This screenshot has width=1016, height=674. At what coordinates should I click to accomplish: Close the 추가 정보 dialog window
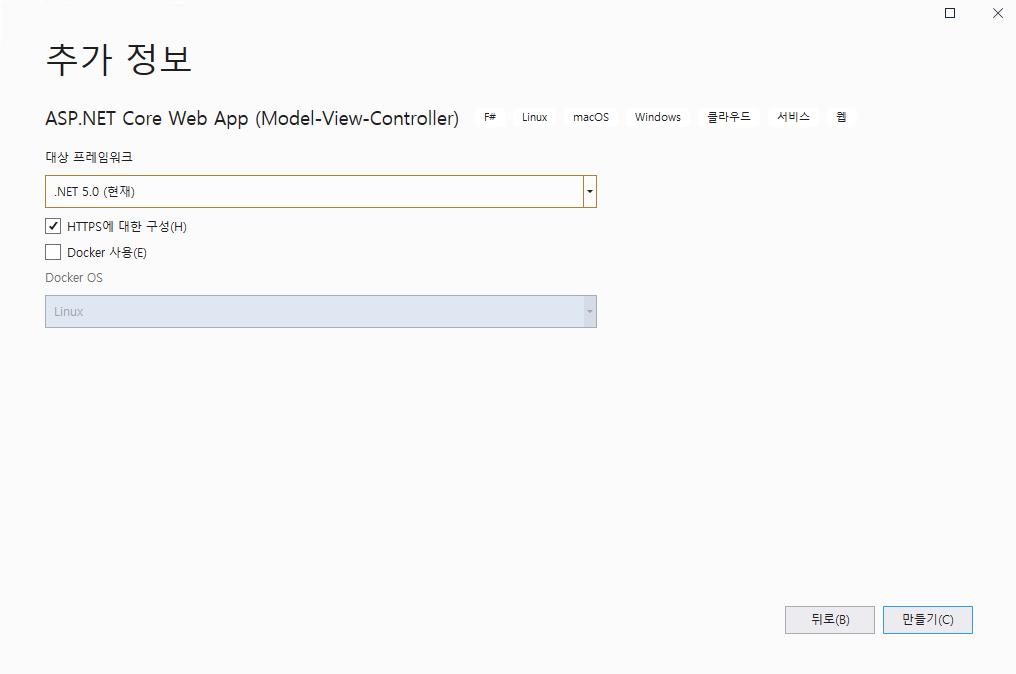point(997,13)
